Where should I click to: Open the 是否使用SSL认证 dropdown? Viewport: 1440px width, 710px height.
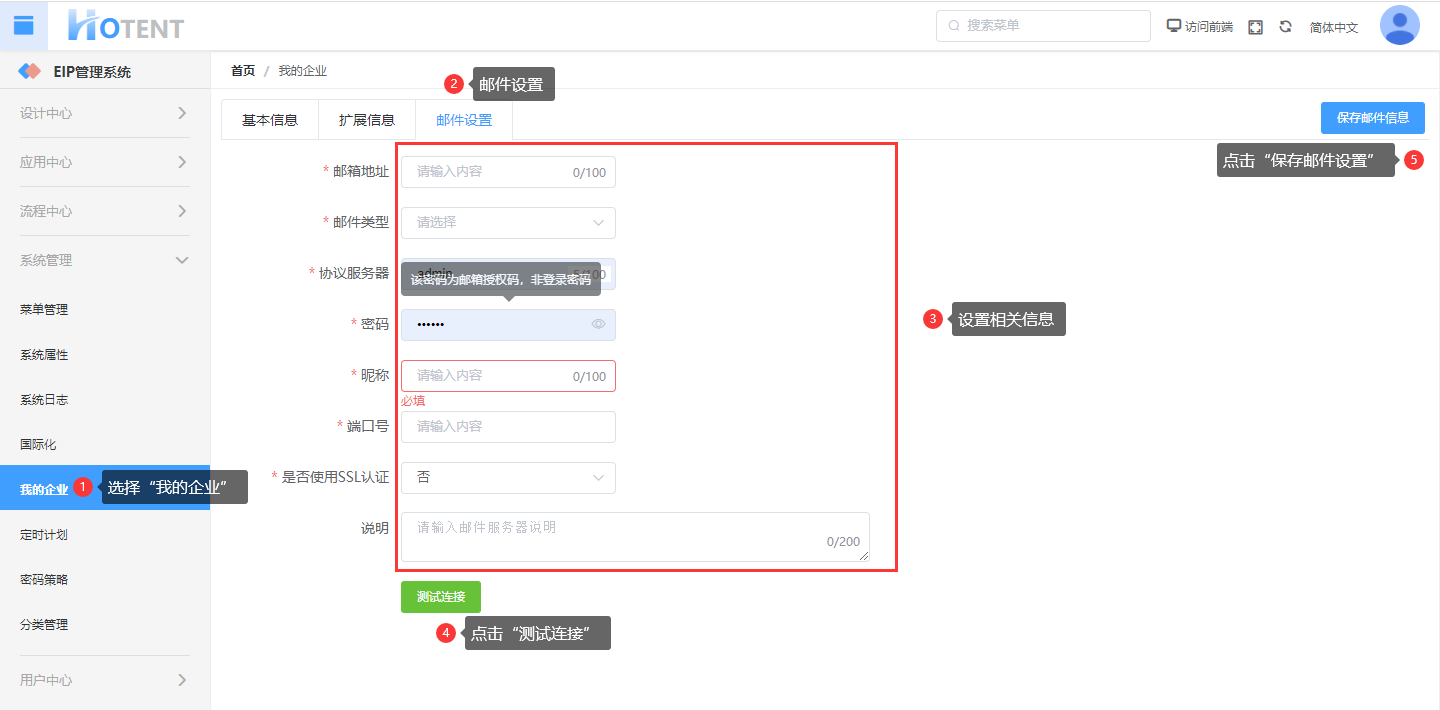click(508, 477)
